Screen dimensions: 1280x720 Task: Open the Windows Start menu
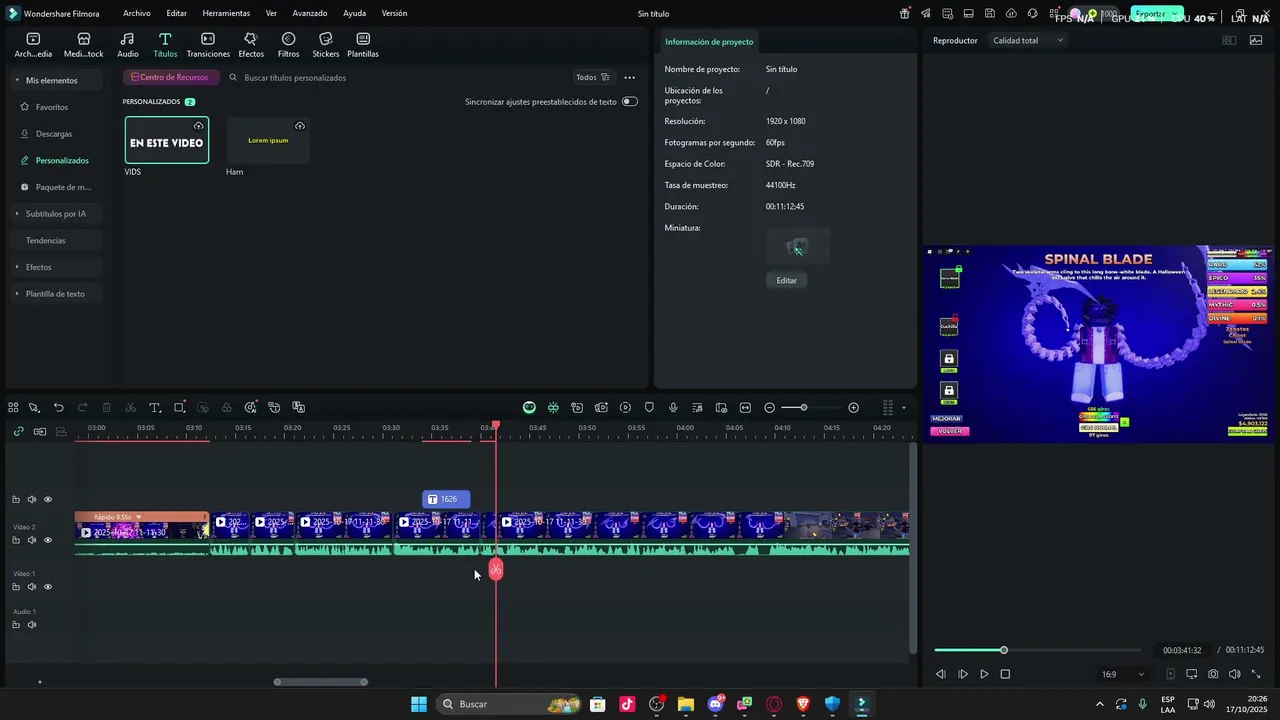(x=419, y=704)
